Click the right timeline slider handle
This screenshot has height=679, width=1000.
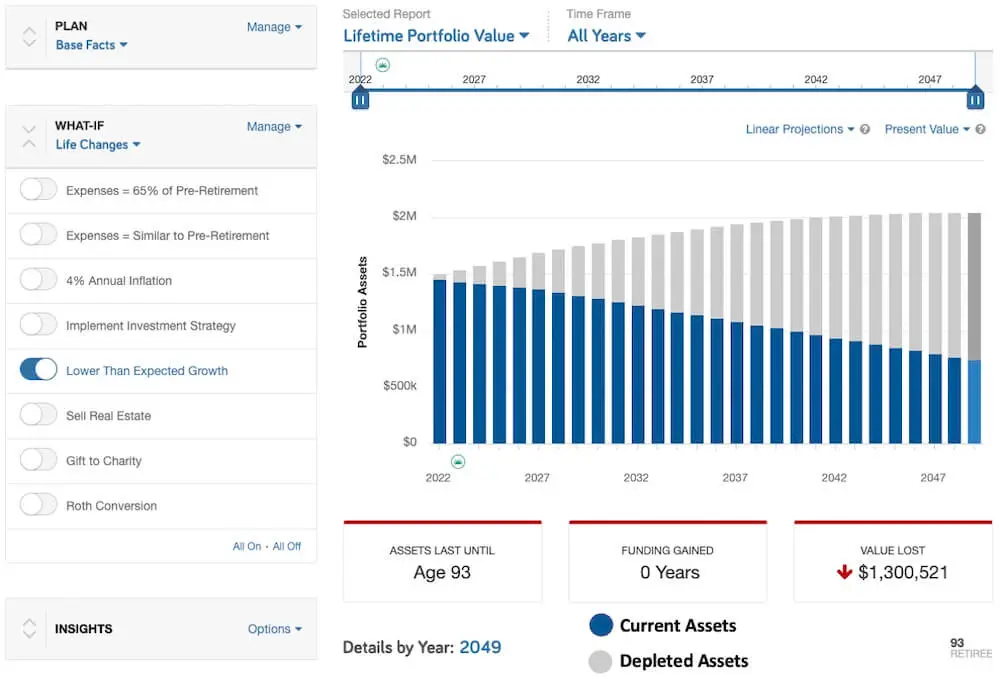point(975,99)
